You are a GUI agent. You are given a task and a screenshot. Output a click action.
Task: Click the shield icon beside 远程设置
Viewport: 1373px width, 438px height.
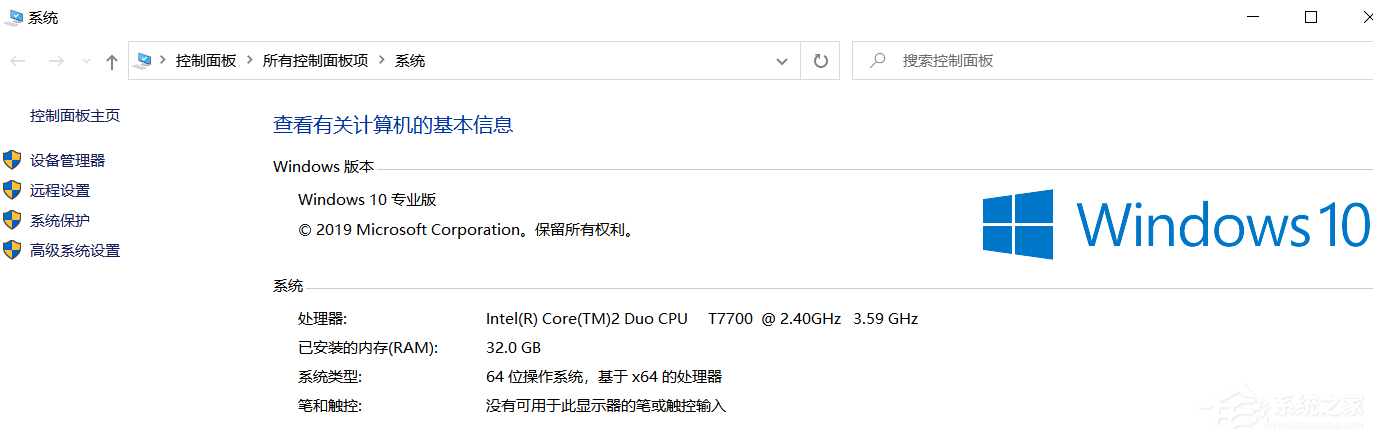(x=12, y=190)
